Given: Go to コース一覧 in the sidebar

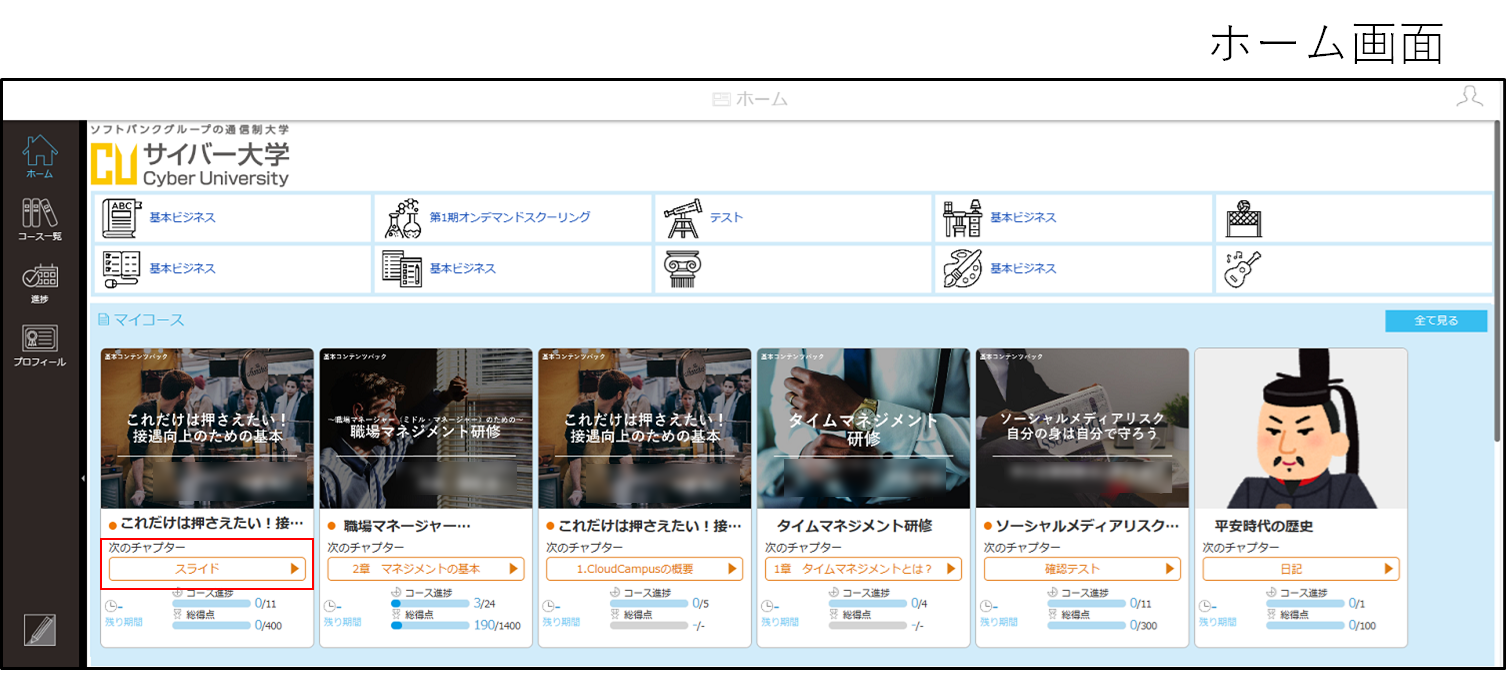Looking at the screenshot, I should pos(40,220).
